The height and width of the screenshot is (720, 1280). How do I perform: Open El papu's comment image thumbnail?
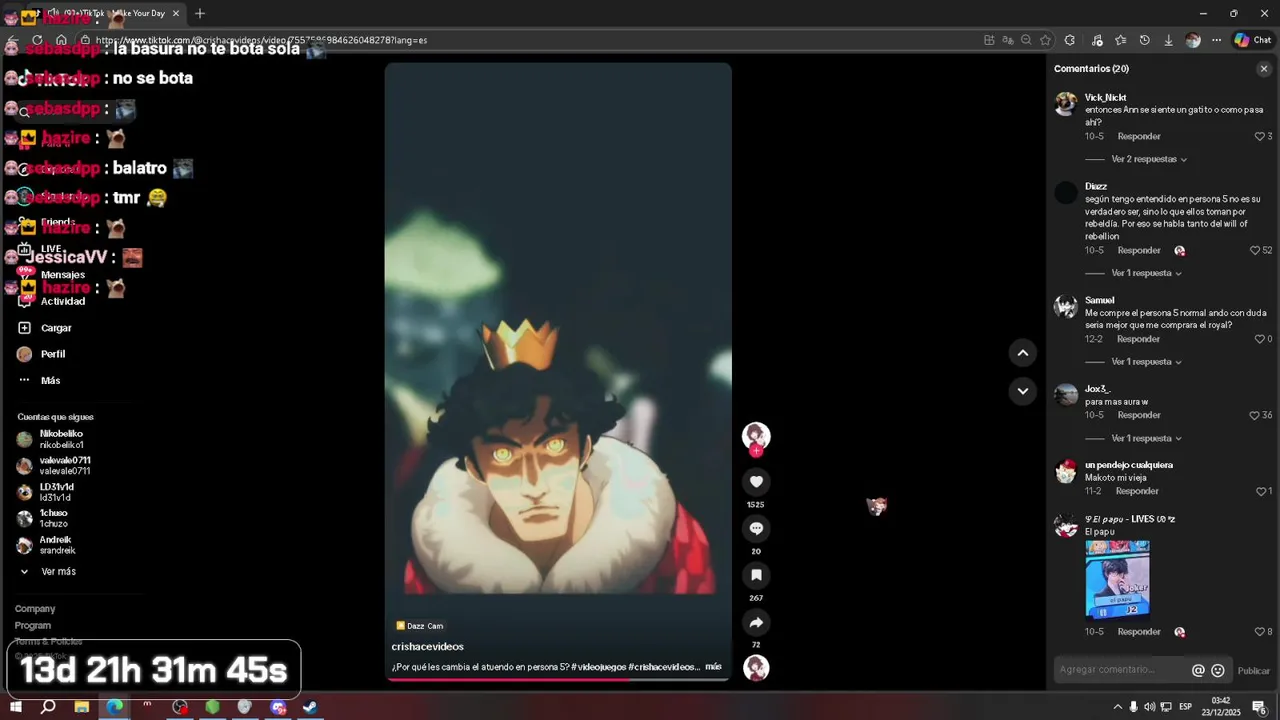[x=1117, y=580]
